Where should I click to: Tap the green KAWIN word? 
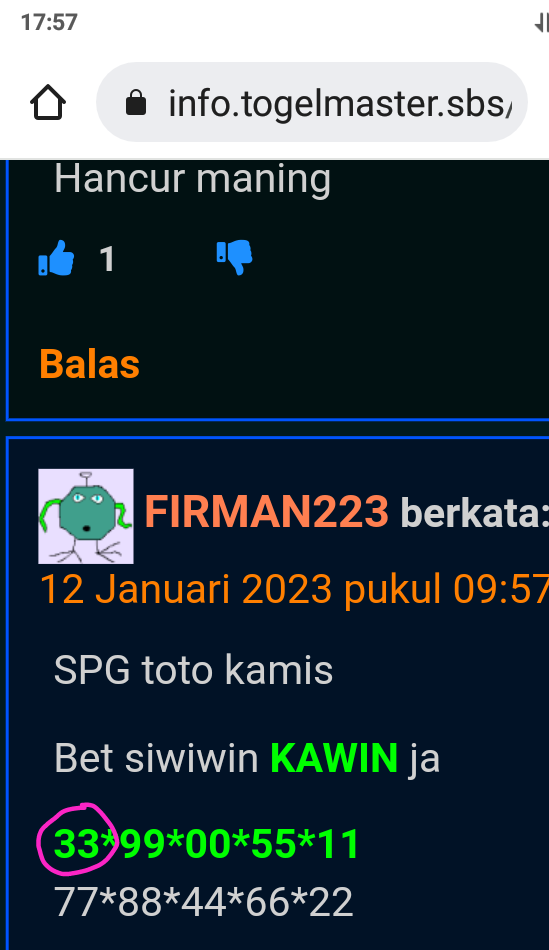click(x=334, y=758)
